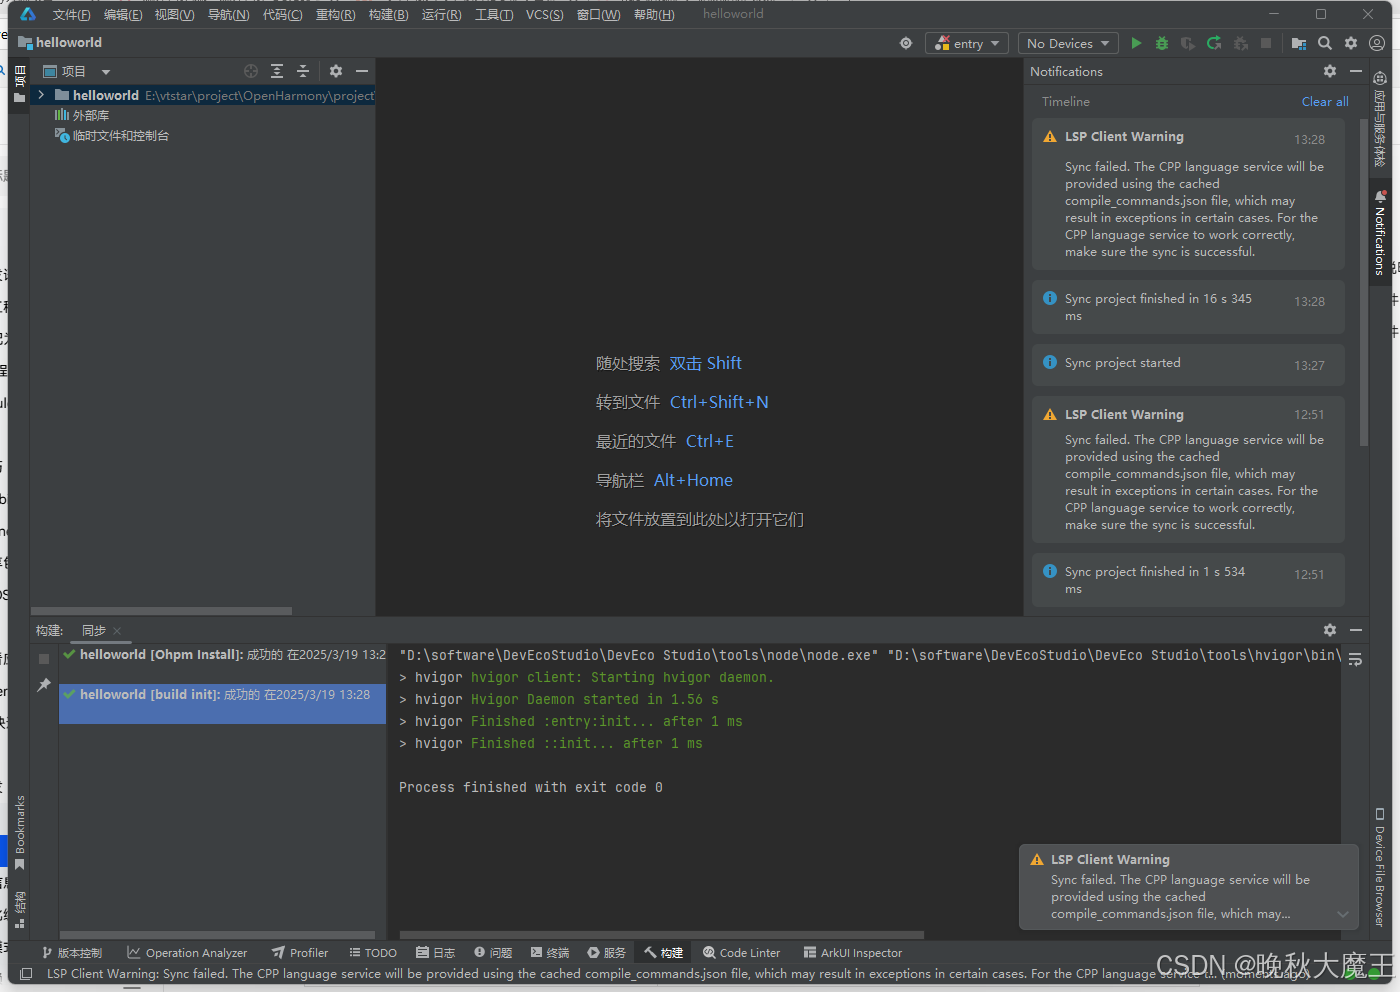Open the SDK Manager icon
The image size is (1400, 992).
pyautogui.click(x=1298, y=43)
